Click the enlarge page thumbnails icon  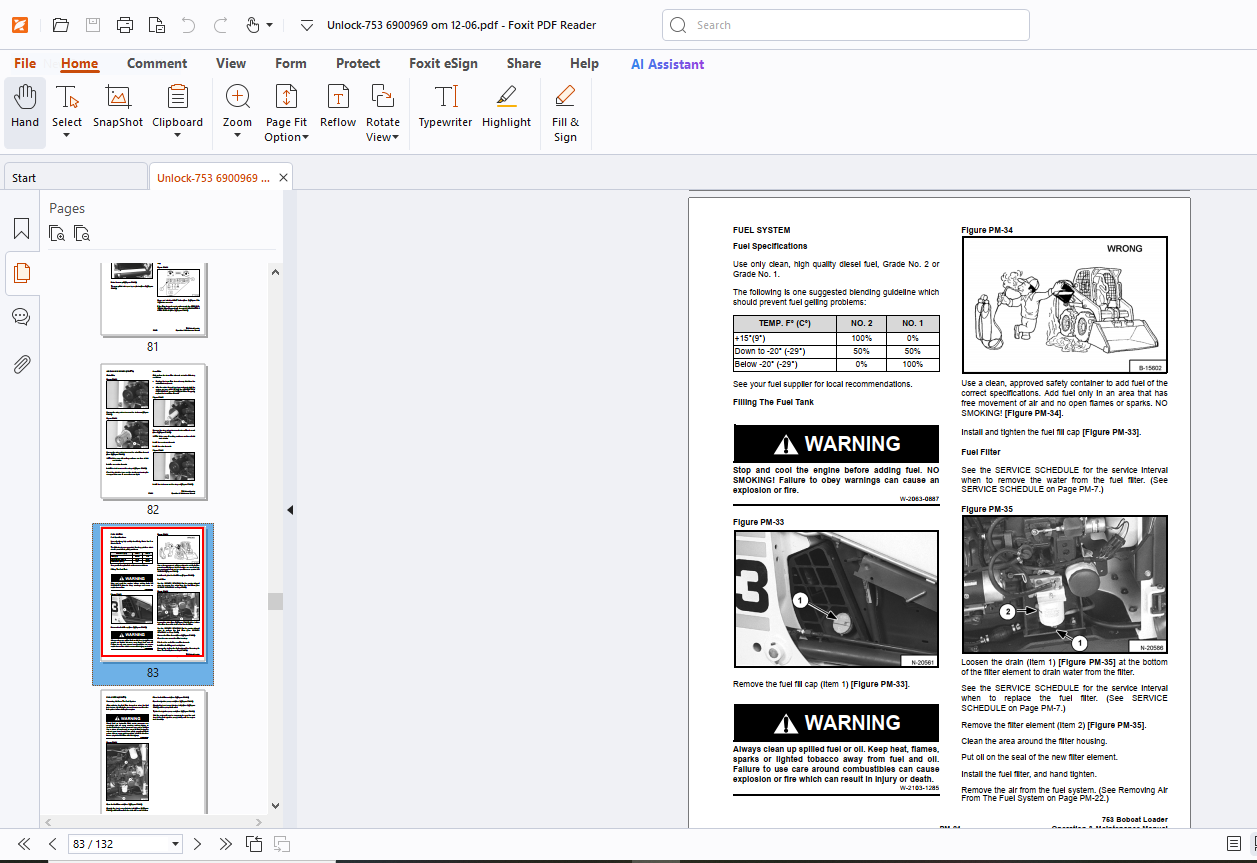tap(58, 234)
